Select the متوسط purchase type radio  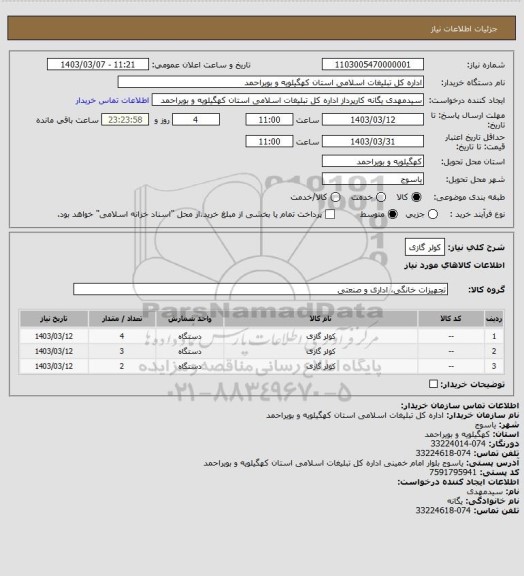pos(393,214)
